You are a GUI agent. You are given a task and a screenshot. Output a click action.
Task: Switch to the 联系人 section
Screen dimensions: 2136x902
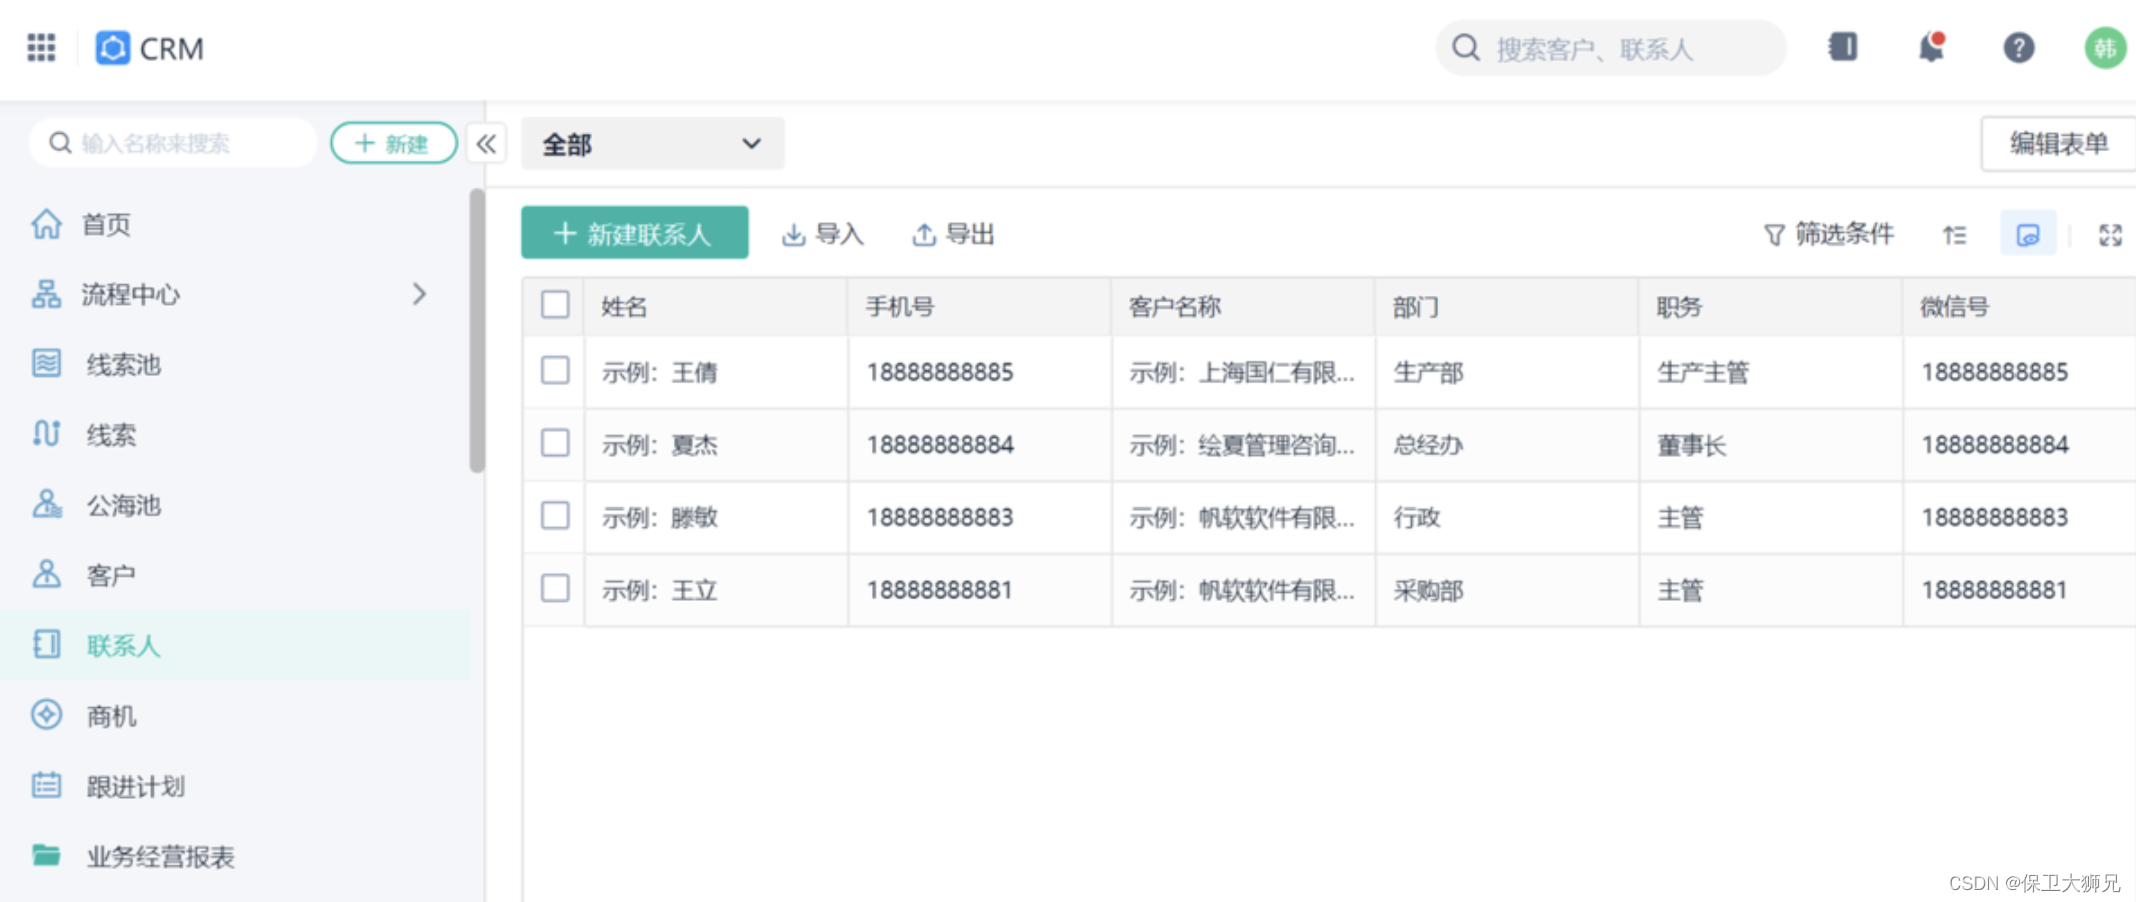coord(123,645)
